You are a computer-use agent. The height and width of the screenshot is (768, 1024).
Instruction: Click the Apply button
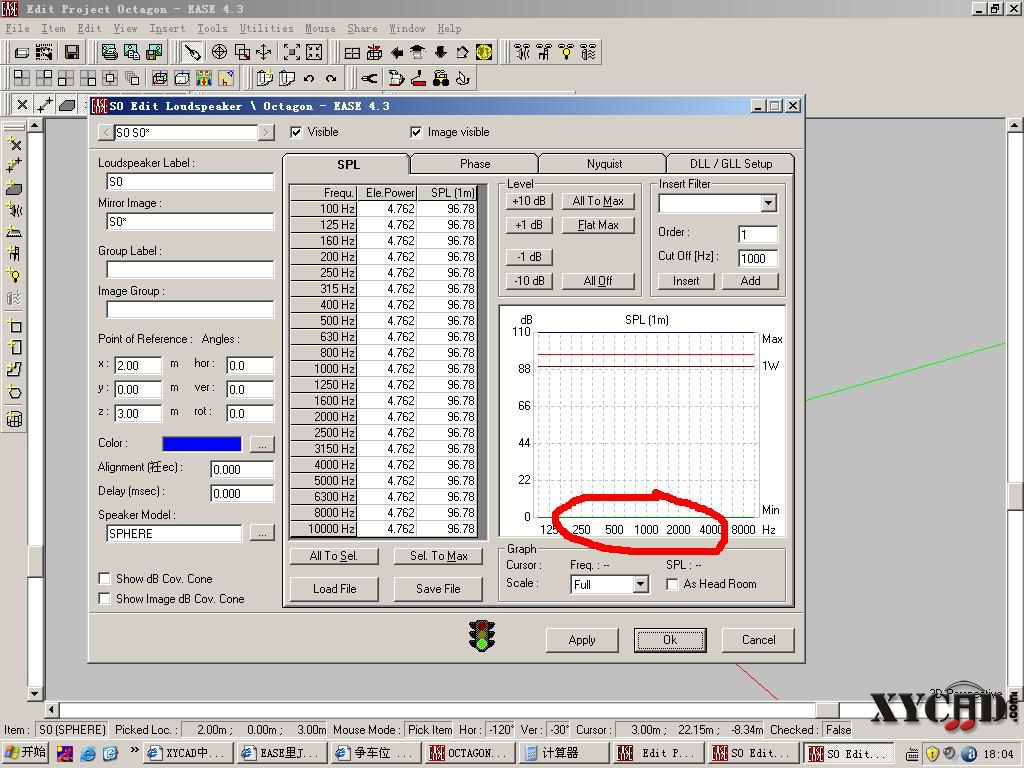tap(582, 640)
